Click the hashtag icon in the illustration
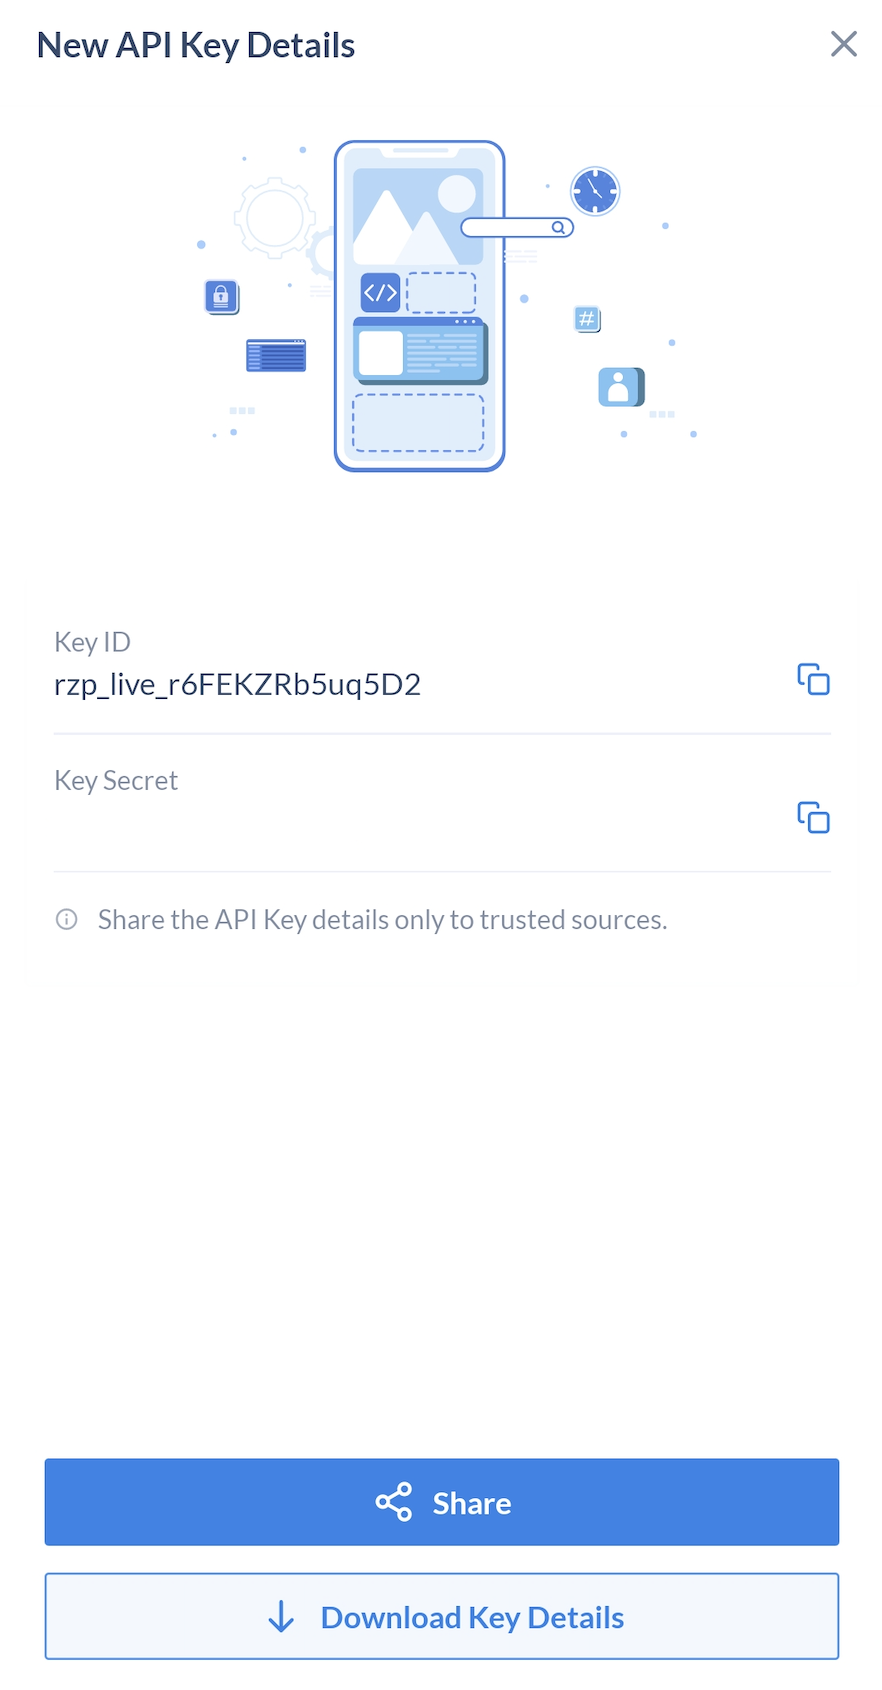This screenshot has width=882, height=1690. pyautogui.click(x=587, y=319)
